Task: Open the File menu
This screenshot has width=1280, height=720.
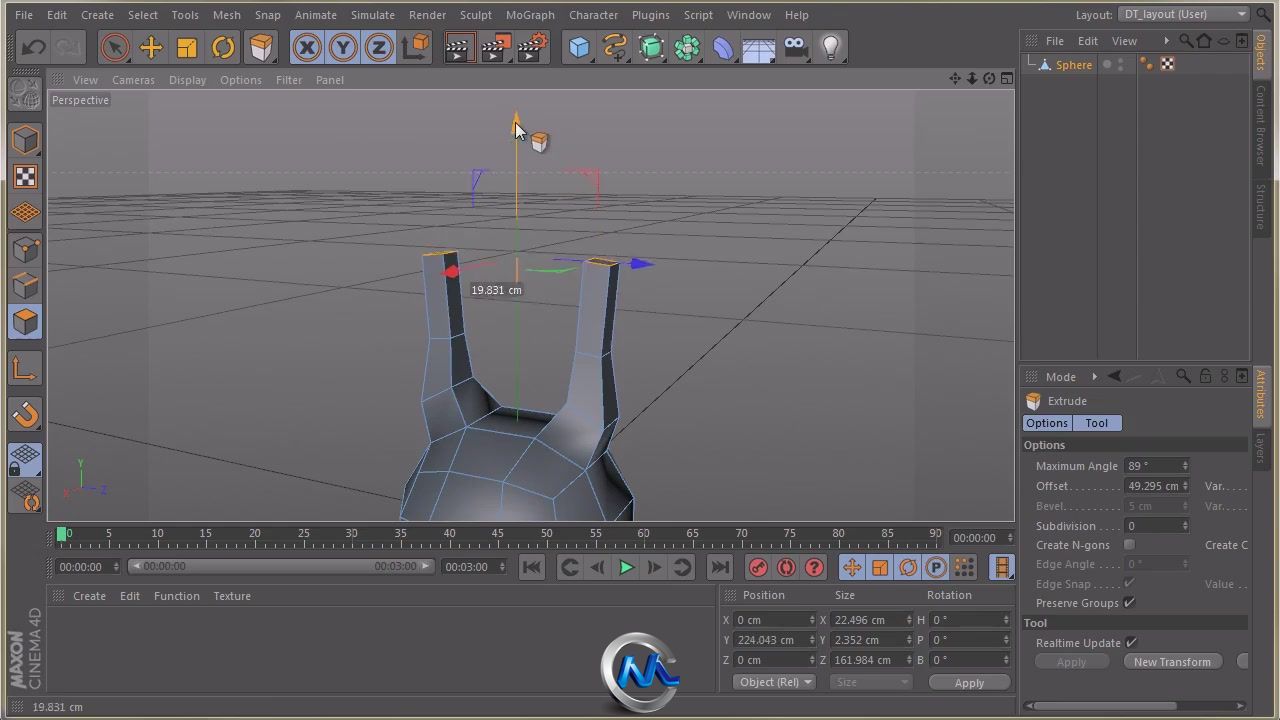Action: coord(23,15)
